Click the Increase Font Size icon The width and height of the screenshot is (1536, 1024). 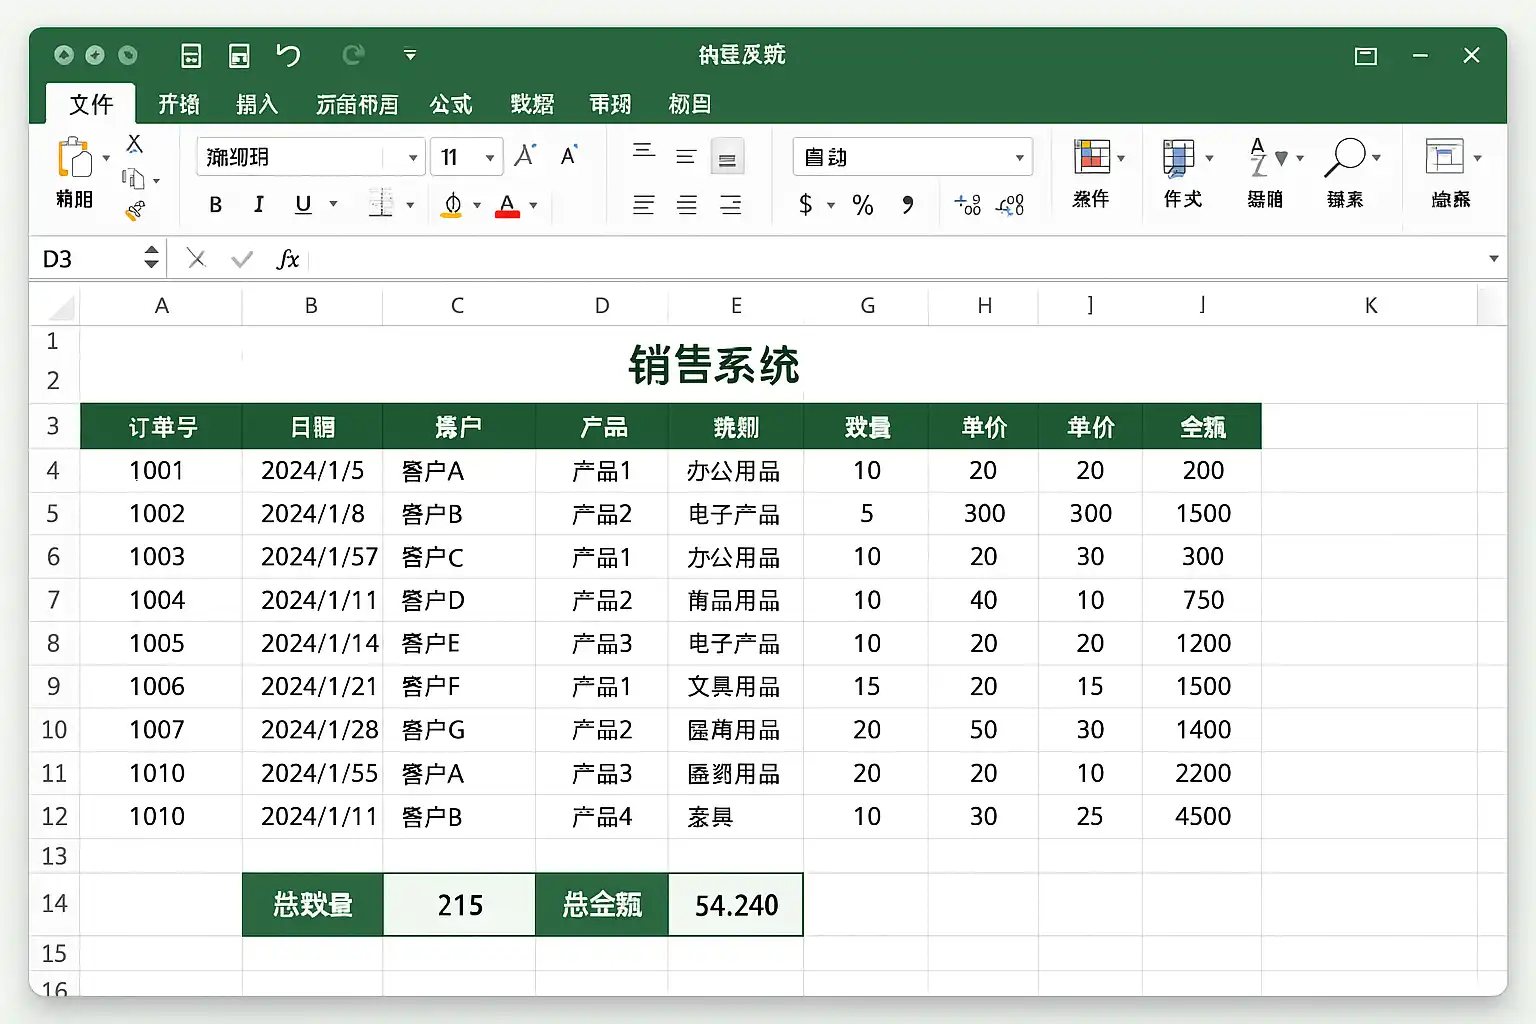click(x=525, y=156)
